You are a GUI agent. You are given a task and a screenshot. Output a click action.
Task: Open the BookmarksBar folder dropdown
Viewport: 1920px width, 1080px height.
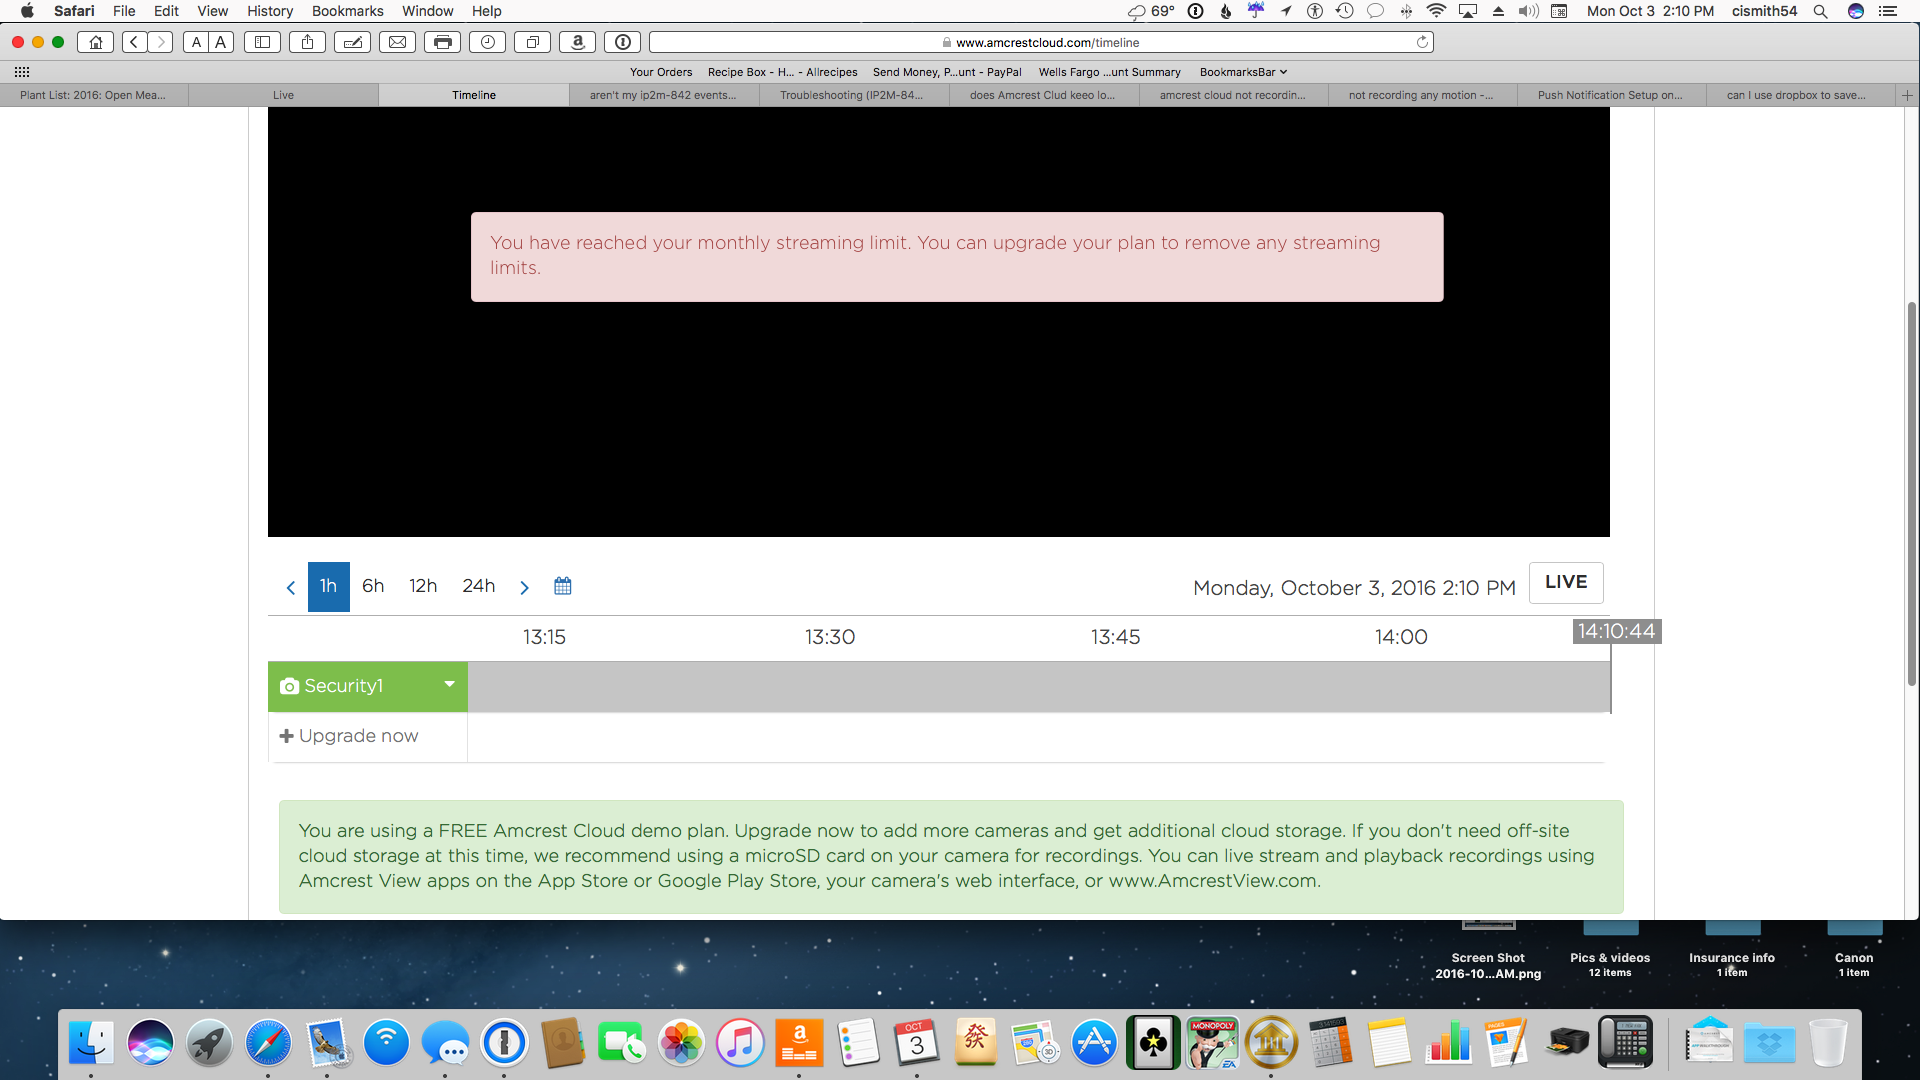point(1243,72)
